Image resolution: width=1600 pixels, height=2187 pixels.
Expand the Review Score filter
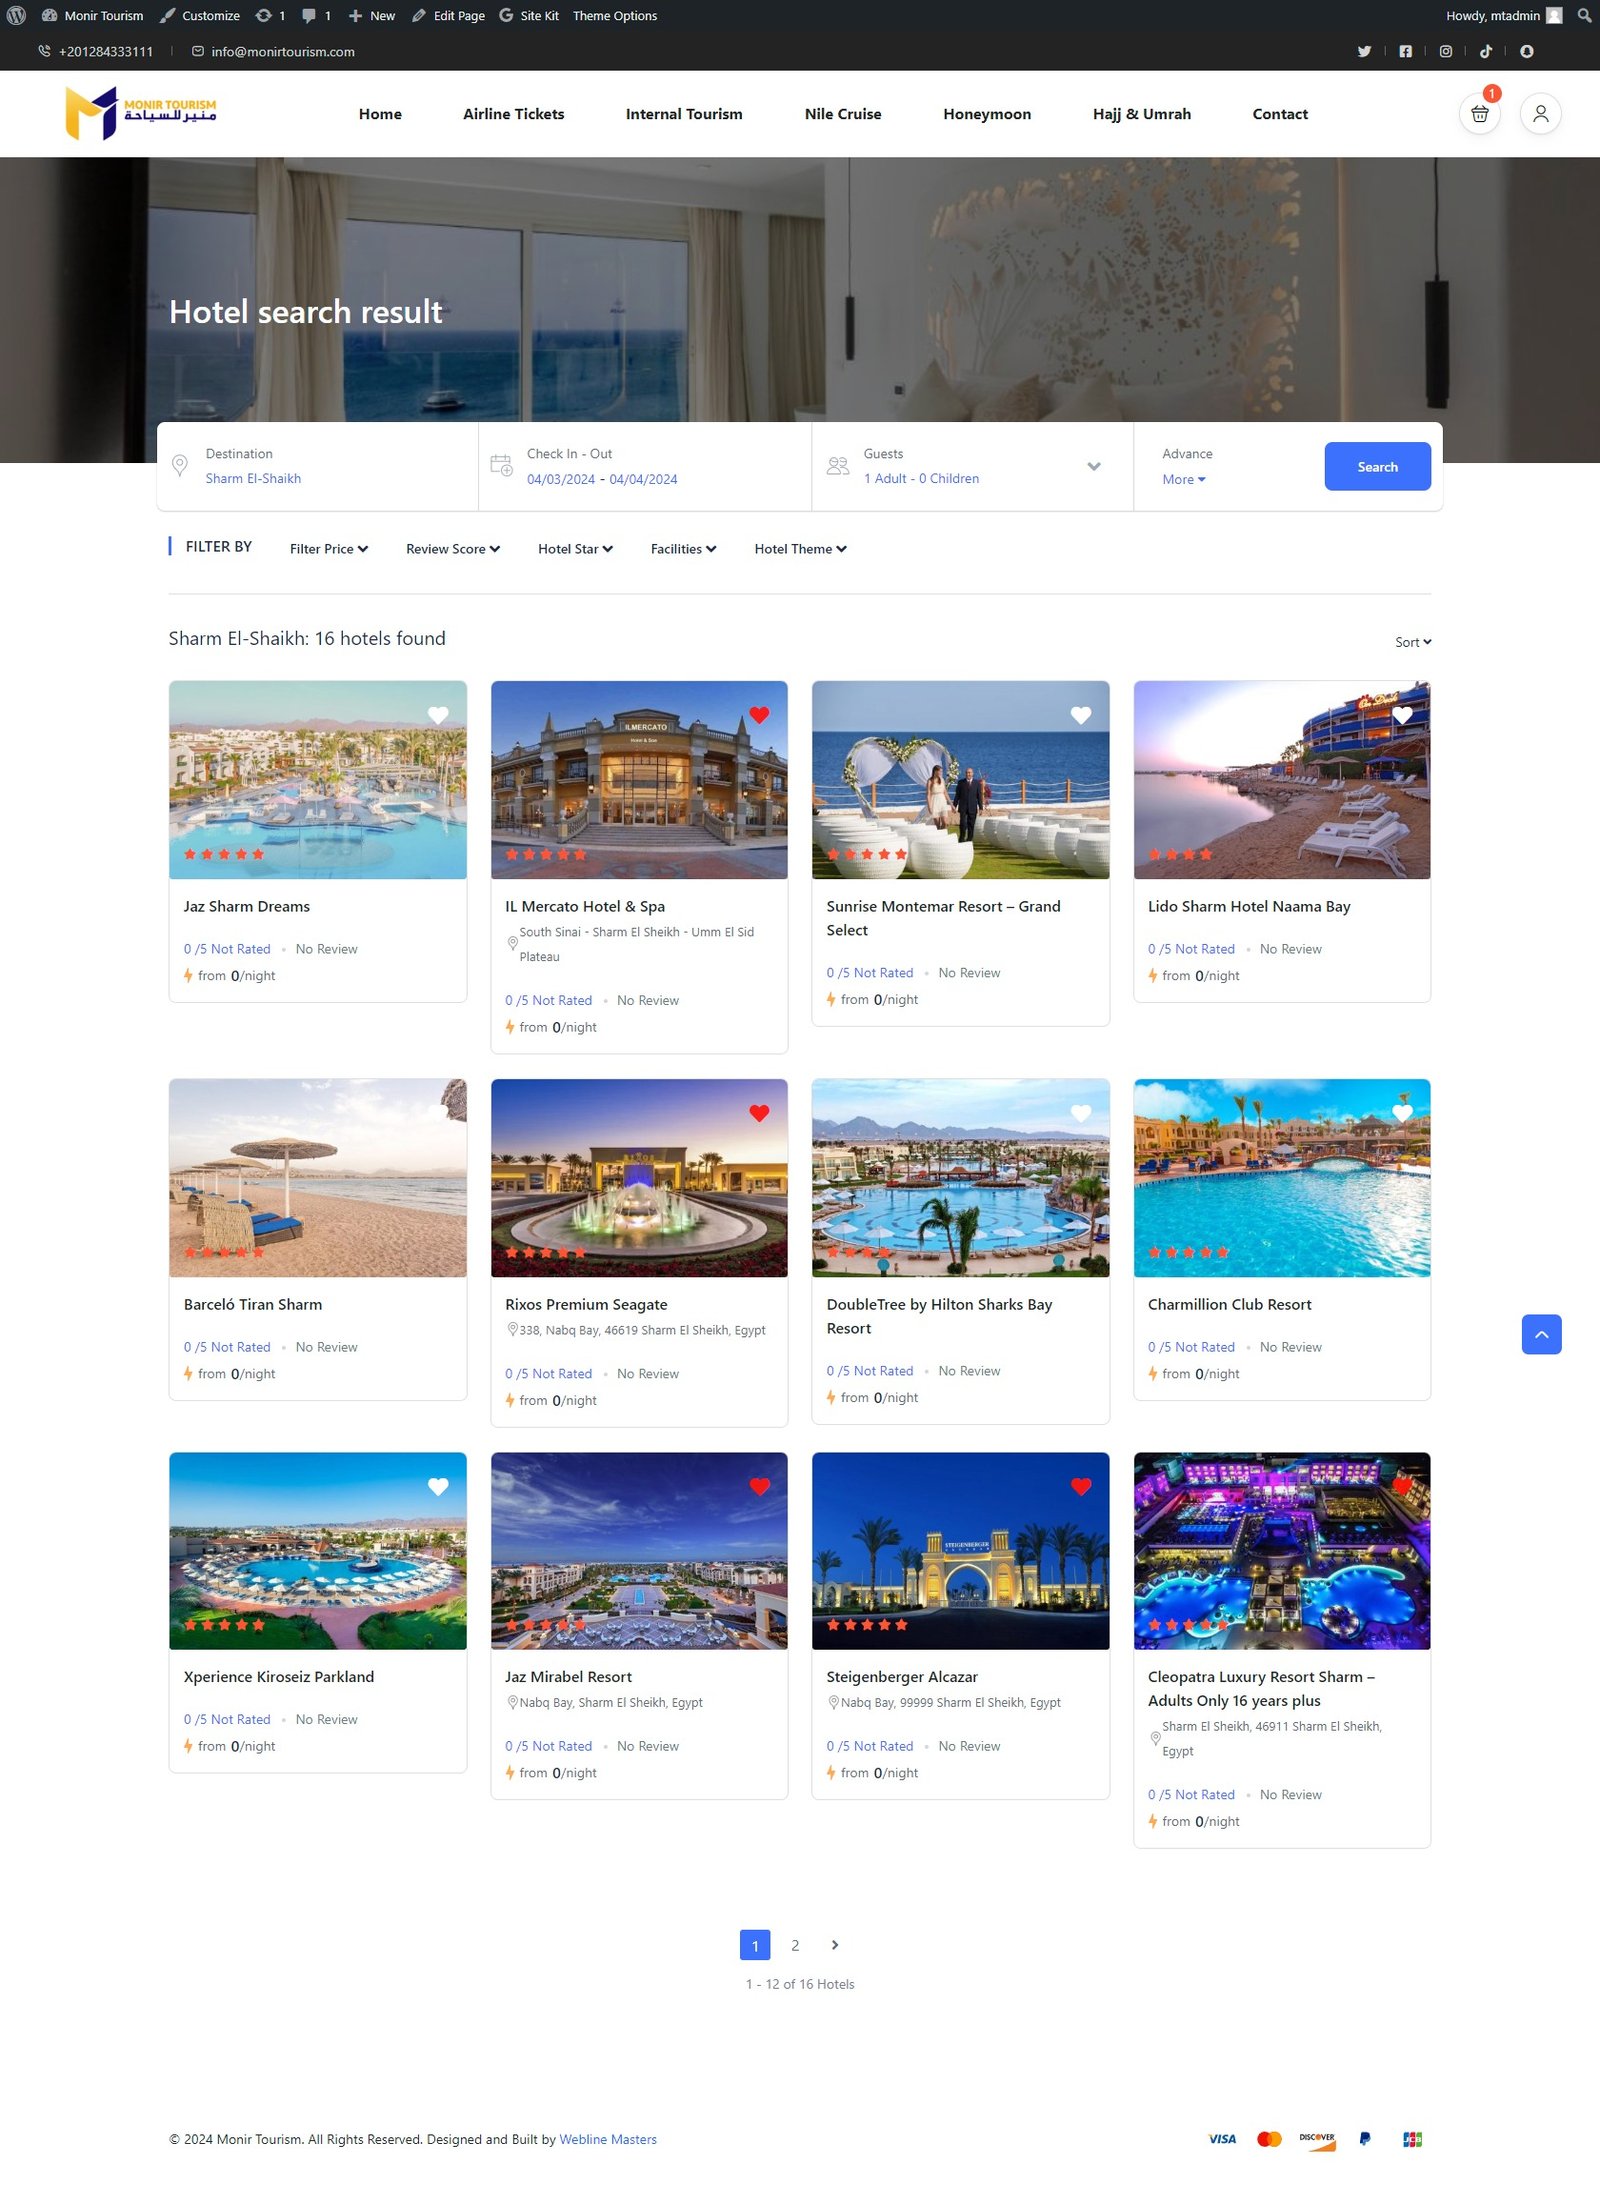pos(453,549)
